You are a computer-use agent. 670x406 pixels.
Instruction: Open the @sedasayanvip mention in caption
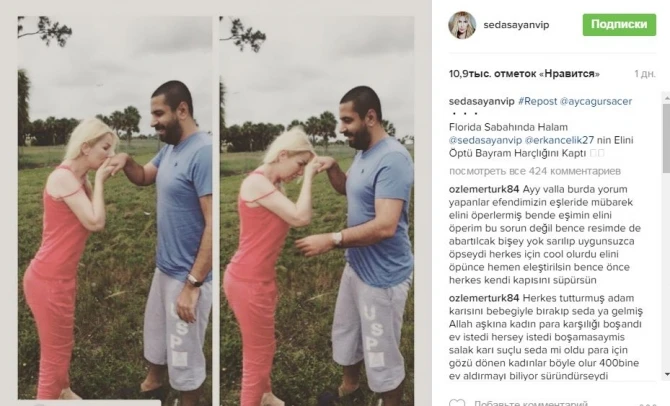point(485,140)
